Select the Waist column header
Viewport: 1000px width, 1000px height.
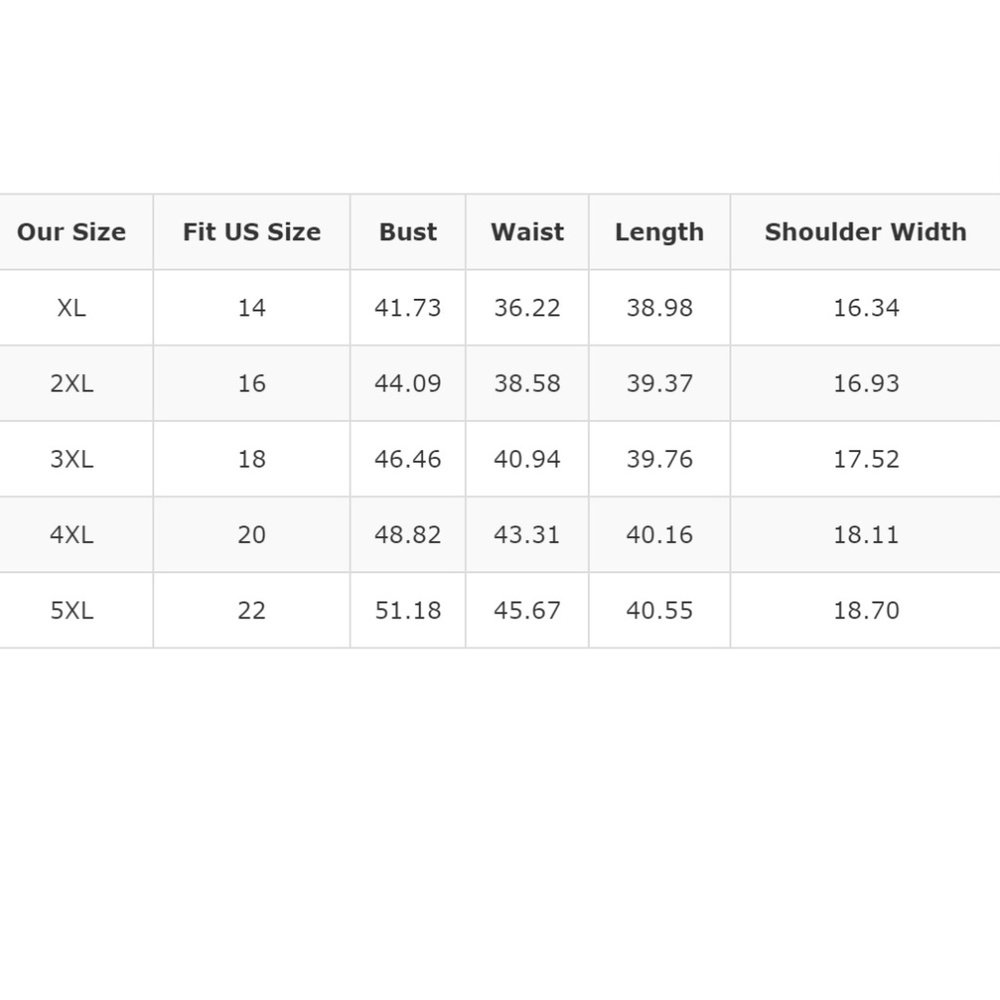click(x=527, y=232)
